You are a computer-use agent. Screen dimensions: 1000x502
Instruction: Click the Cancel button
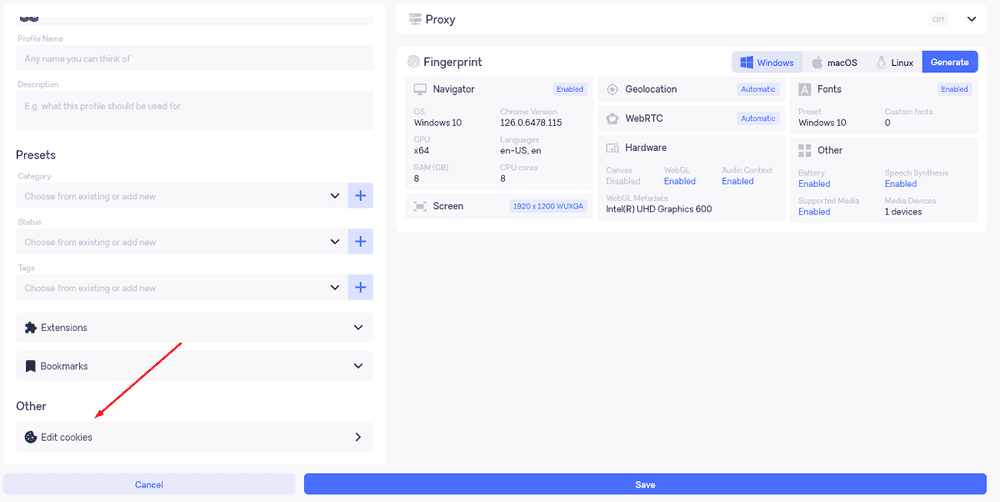149,484
